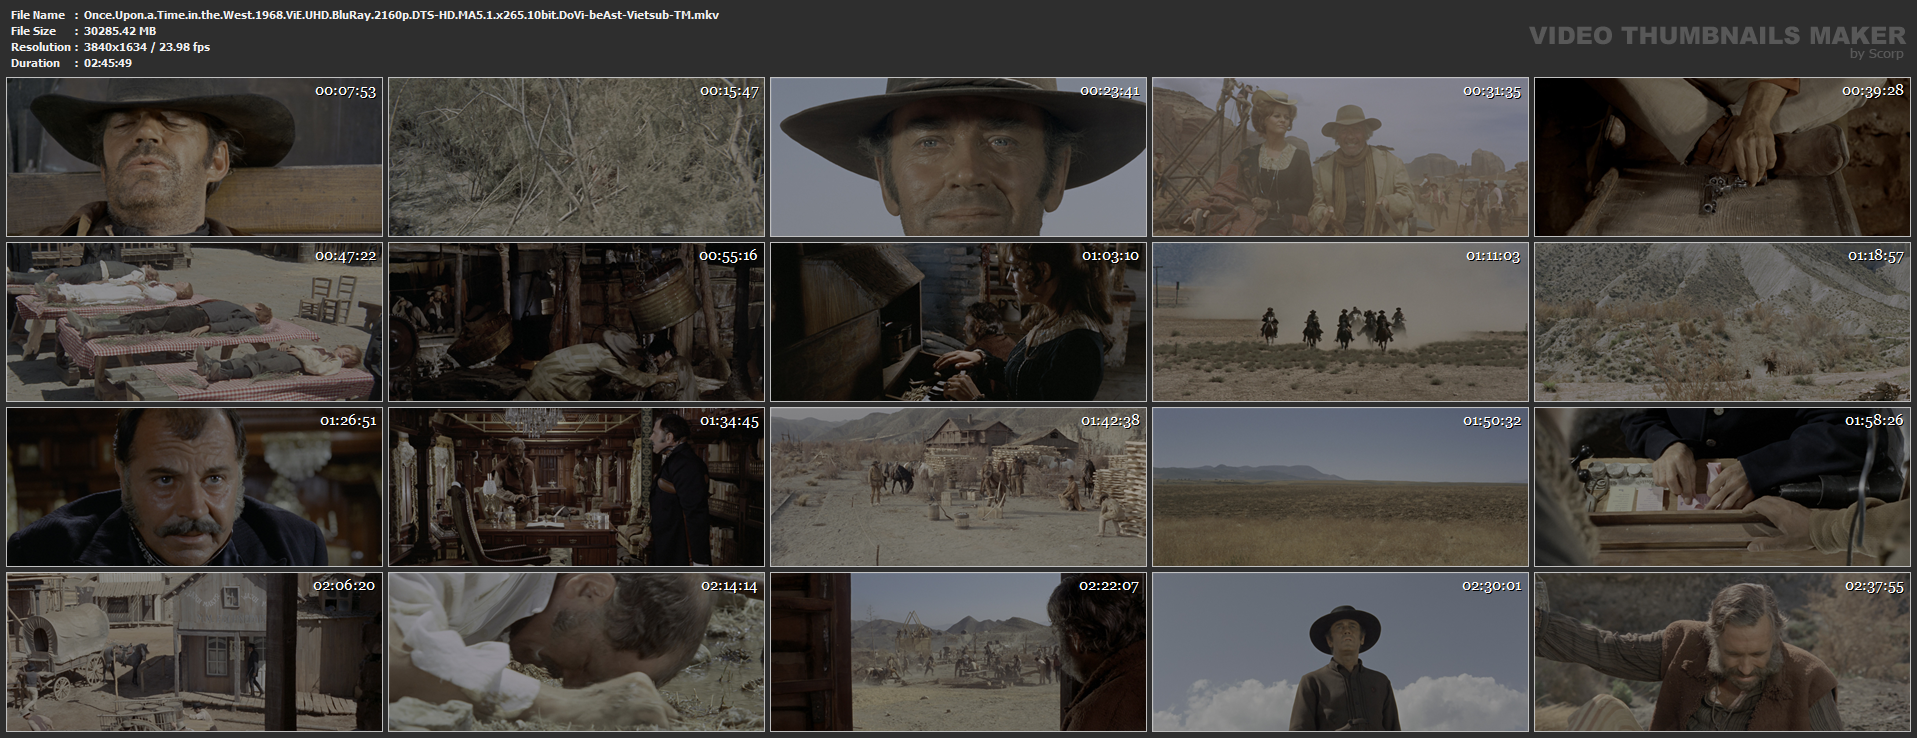This screenshot has width=1917, height=738.
Task: Open the thumbnail at 02:37:55
Action: point(1722,652)
